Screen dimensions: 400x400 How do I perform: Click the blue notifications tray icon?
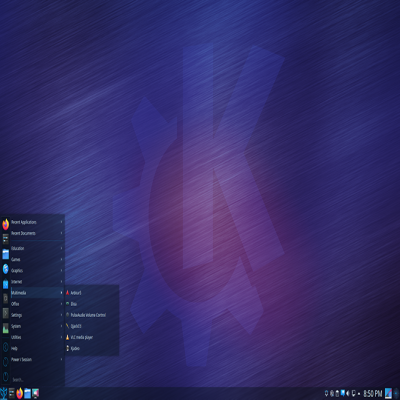point(343,394)
